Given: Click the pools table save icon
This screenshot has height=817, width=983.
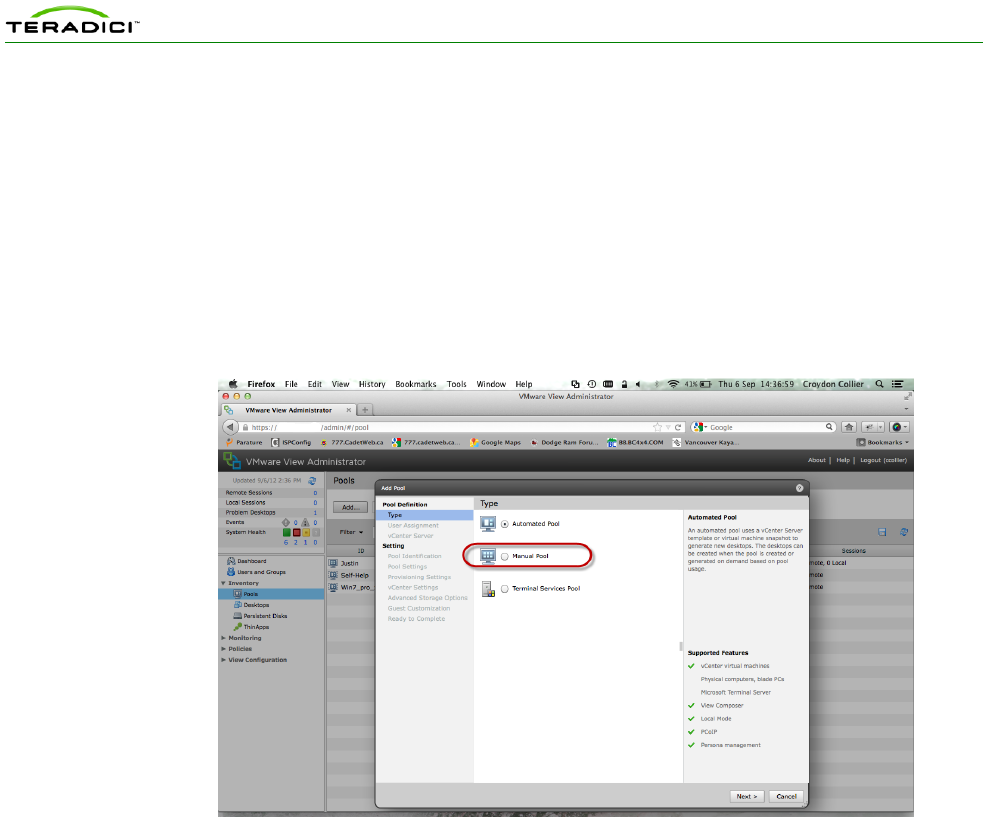Looking at the screenshot, I should 882,532.
